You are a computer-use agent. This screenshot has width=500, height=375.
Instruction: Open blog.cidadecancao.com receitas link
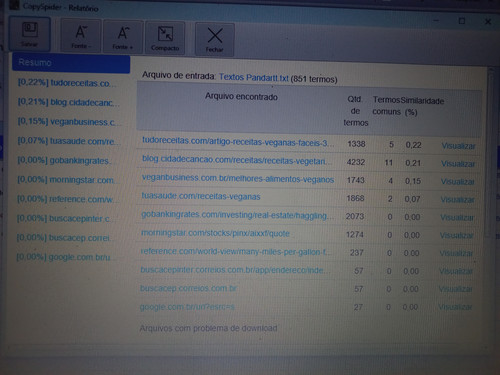[x=237, y=160]
